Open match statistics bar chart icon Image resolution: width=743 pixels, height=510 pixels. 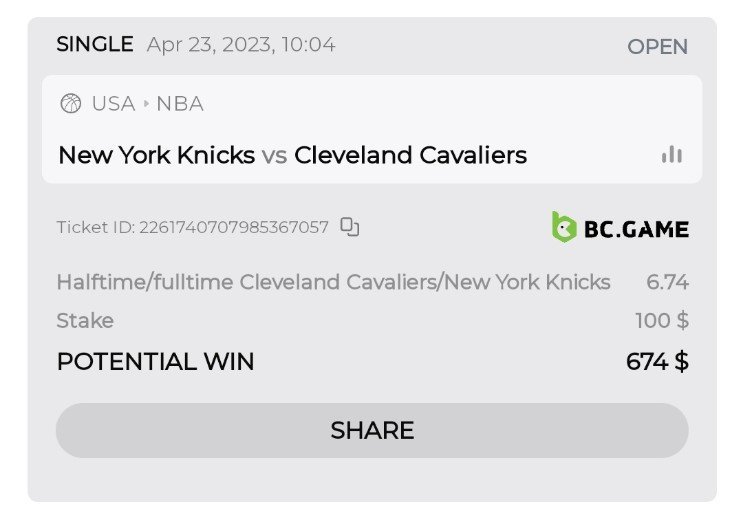(671, 154)
